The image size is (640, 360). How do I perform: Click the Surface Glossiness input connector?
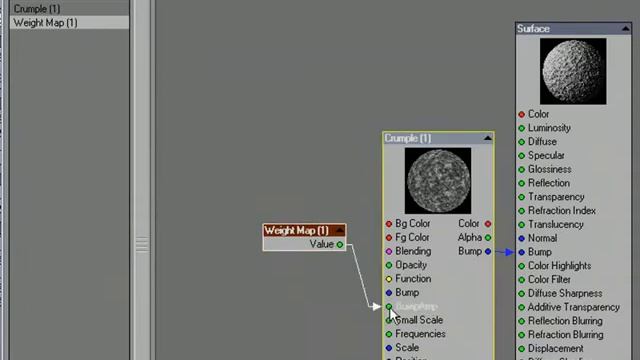click(521, 169)
